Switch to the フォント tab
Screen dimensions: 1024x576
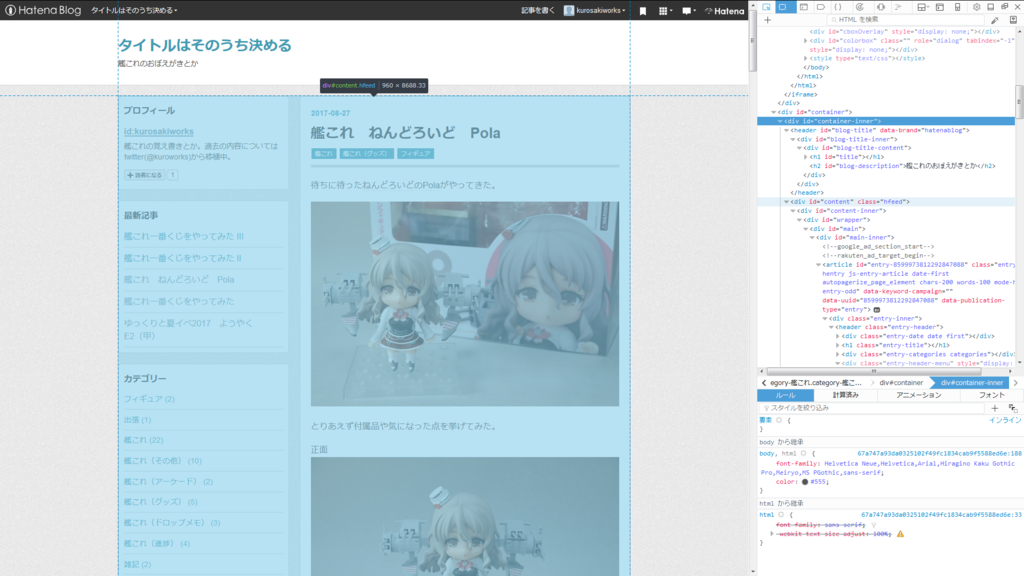(991, 395)
